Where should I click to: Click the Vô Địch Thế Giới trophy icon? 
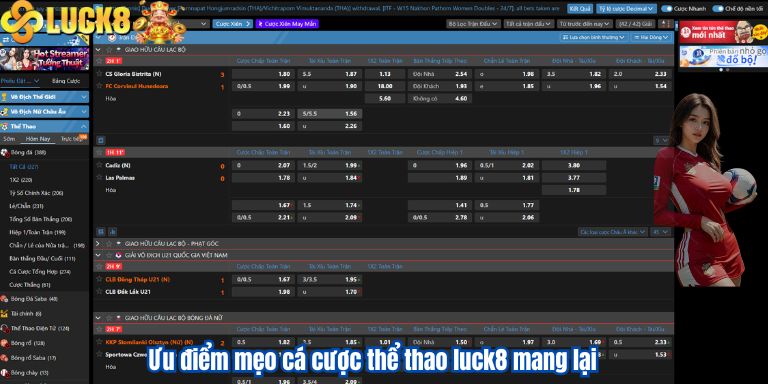click(x=4, y=97)
